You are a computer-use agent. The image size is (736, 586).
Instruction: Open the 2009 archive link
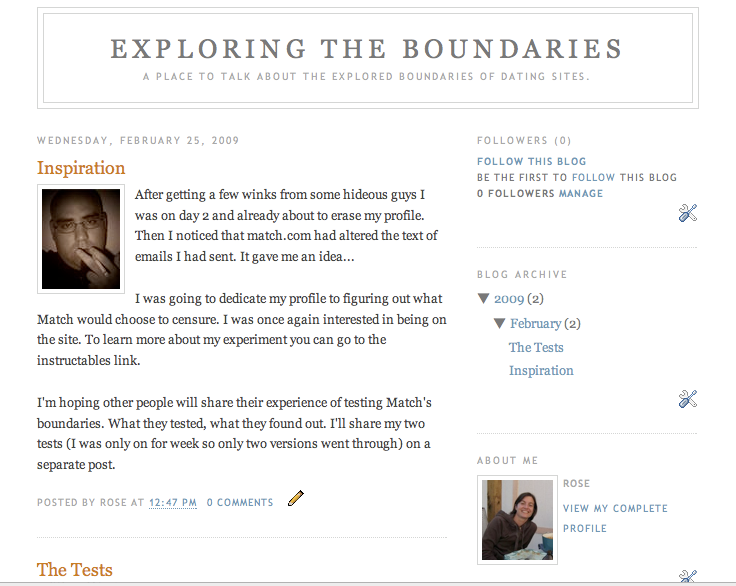pyautogui.click(x=509, y=299)
